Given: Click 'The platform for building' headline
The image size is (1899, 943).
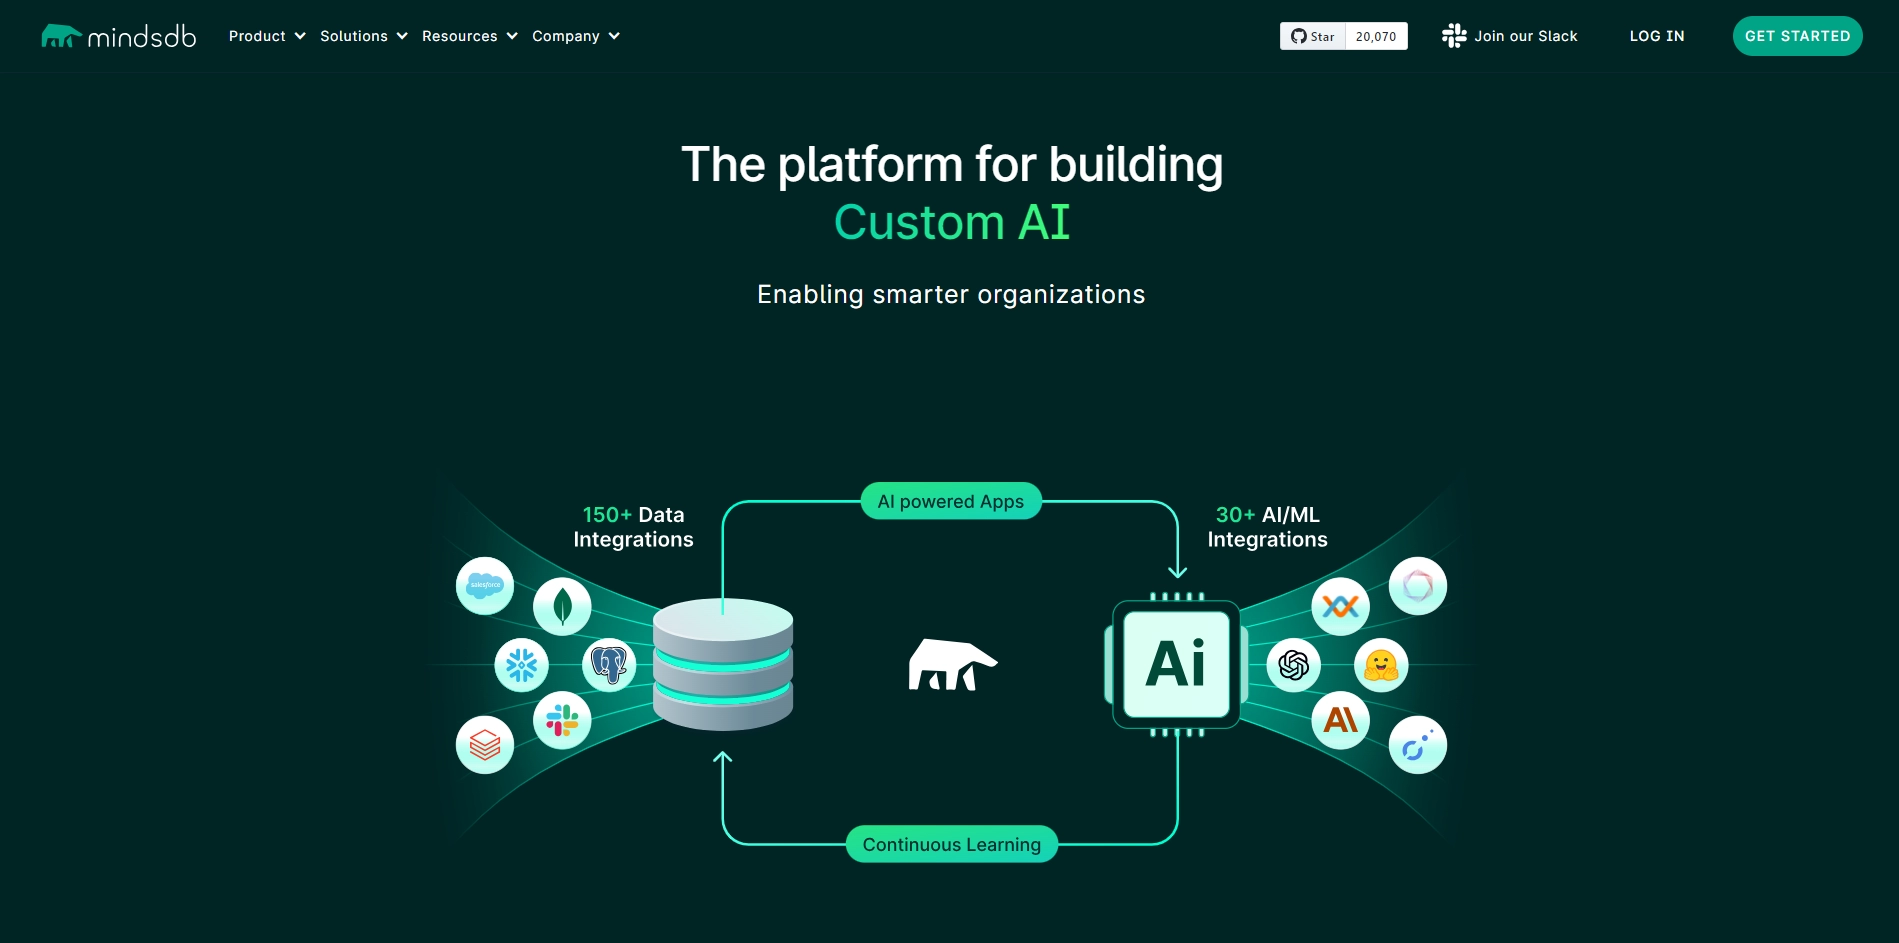Looking at the screenshot, I should click(952, 164).
